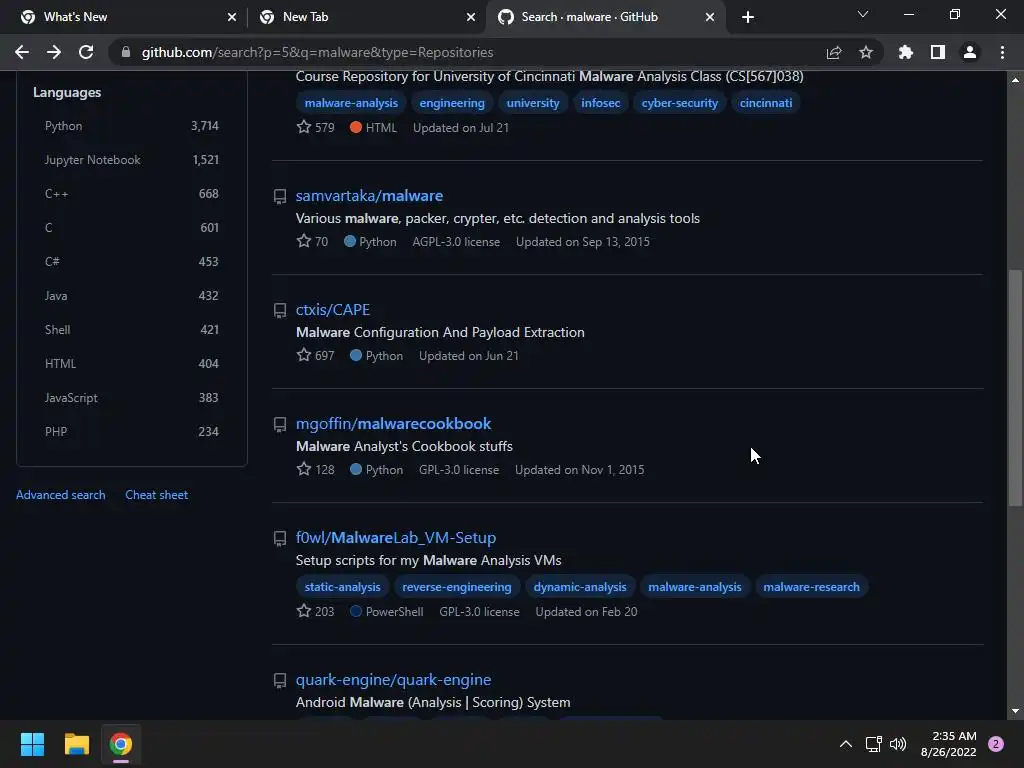Open the Cheat sheet link

point(157,495)
